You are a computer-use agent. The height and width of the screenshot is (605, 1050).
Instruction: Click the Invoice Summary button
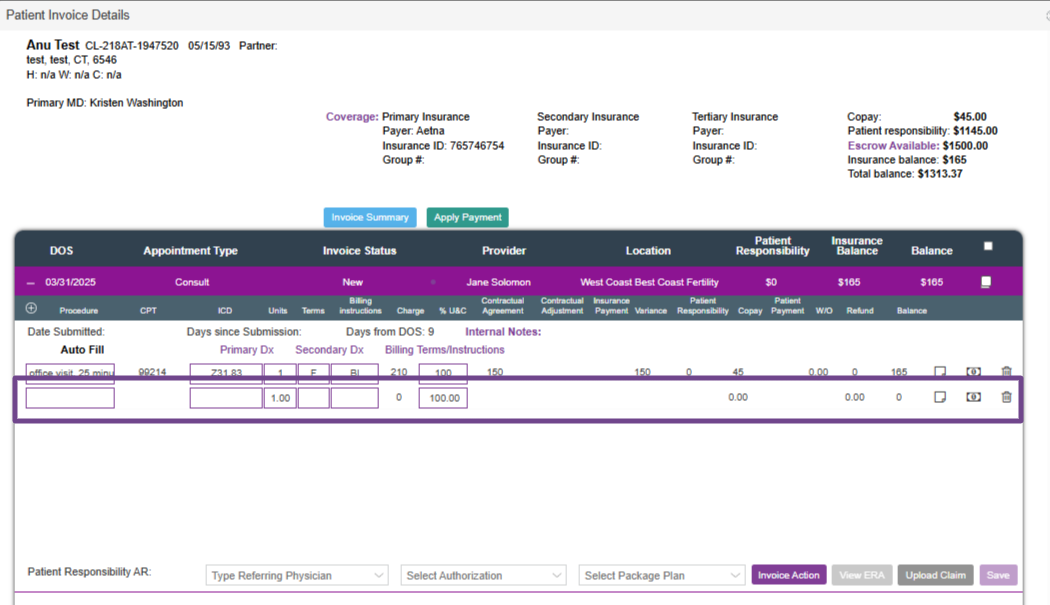click(370, 217)
